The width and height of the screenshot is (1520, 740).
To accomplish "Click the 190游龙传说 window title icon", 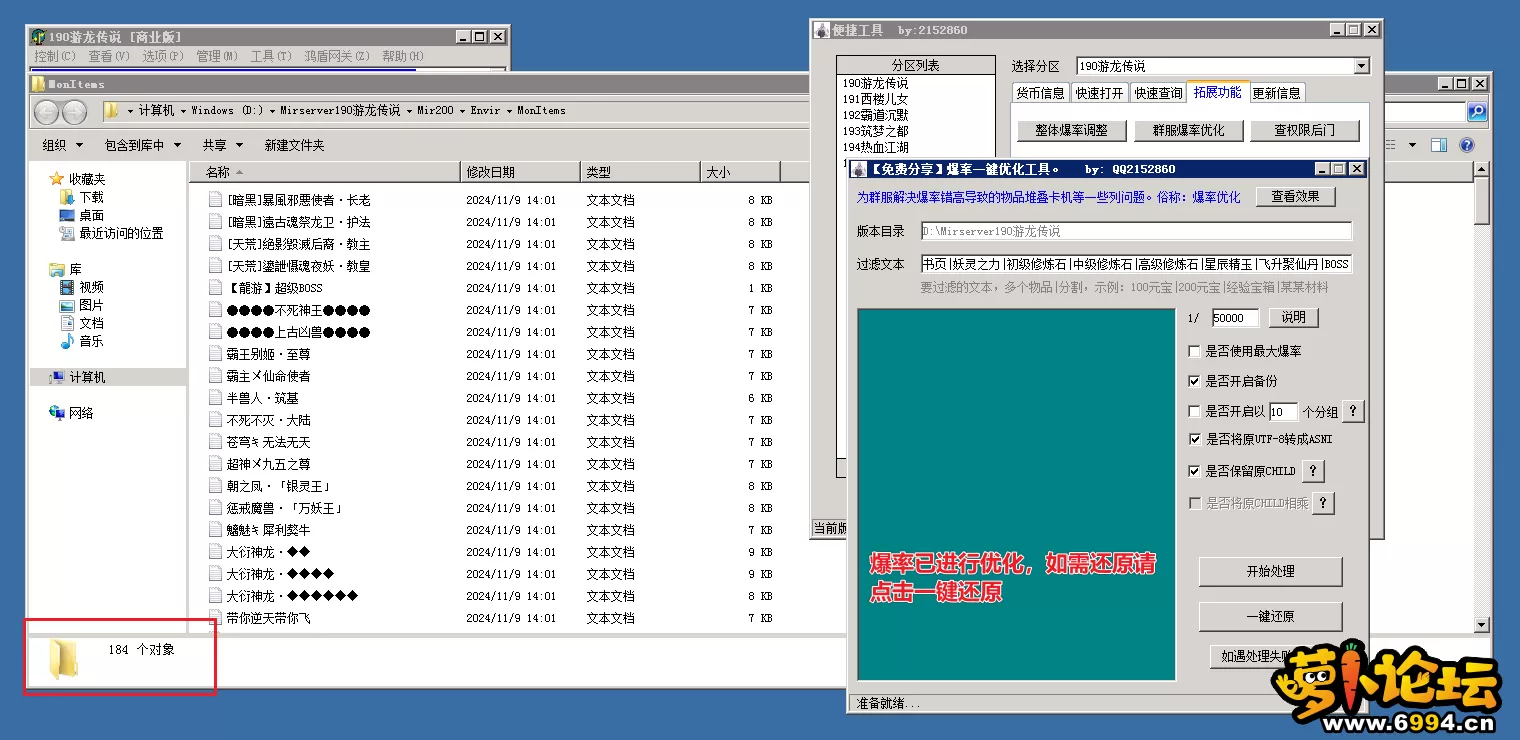I will (39, 37).
